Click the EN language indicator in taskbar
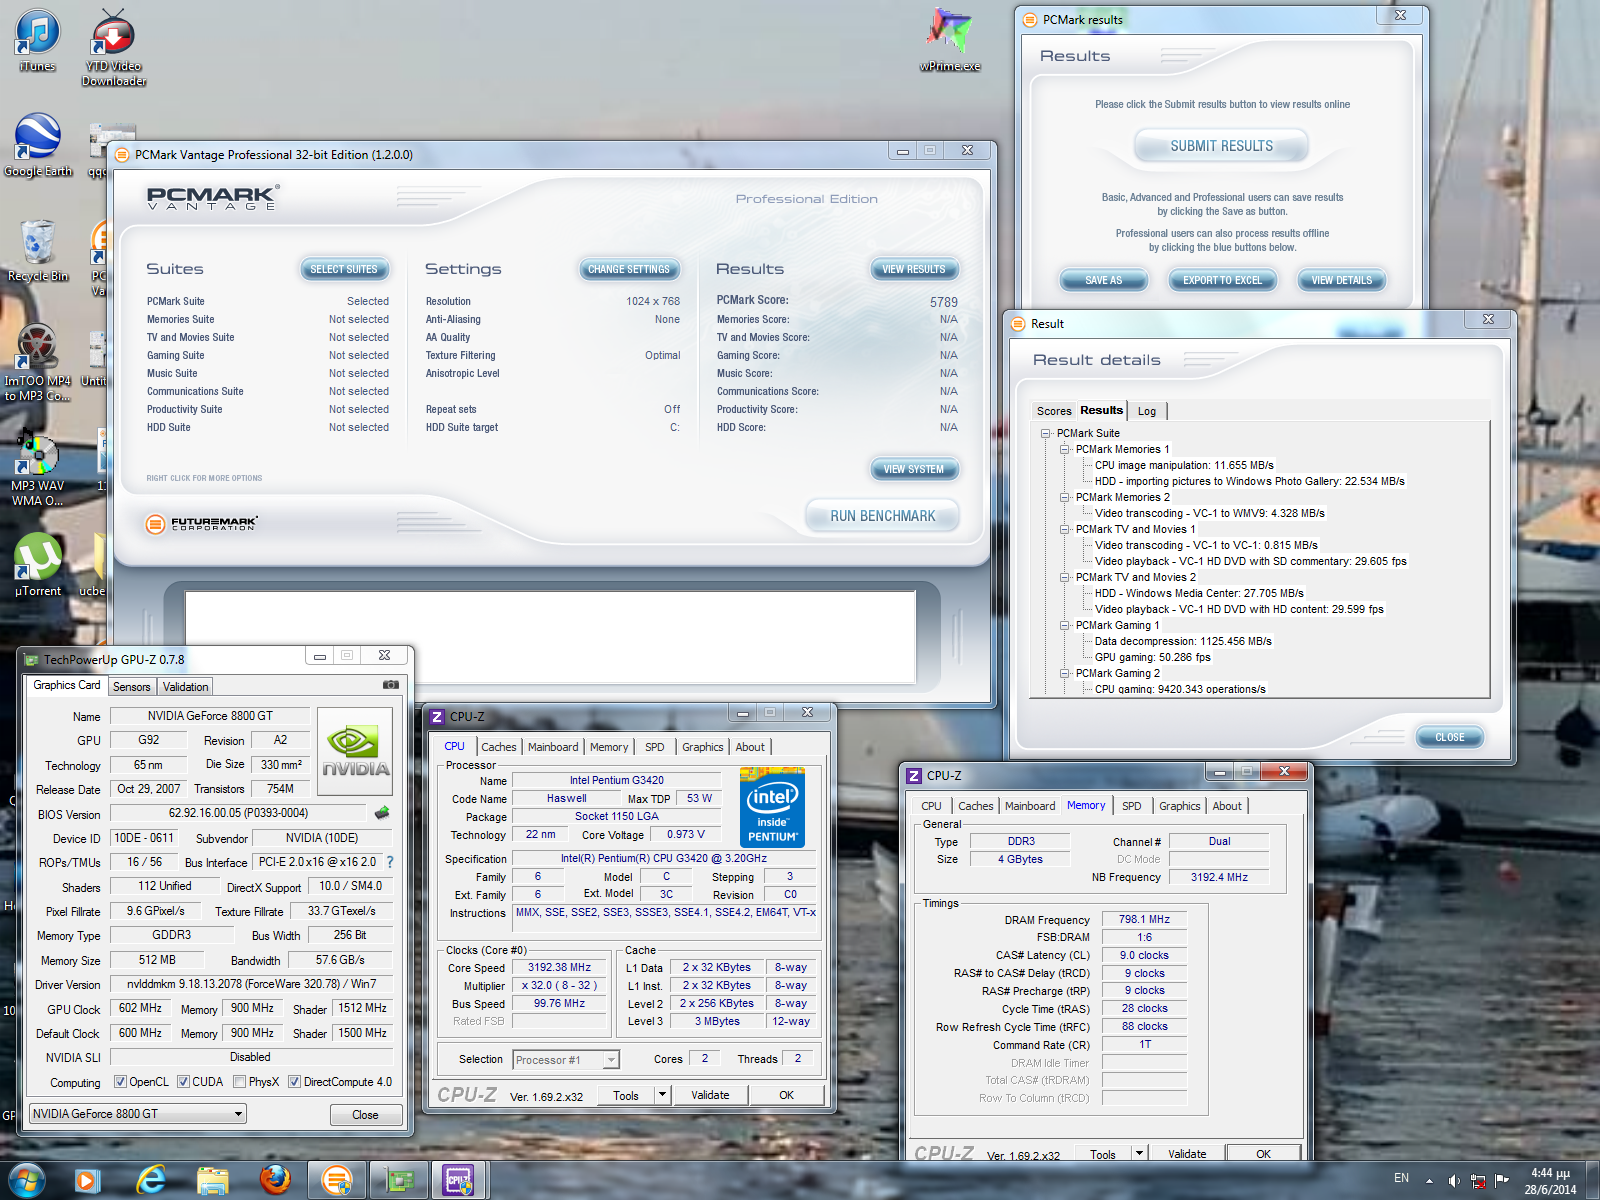1600x1200 pixels. click(1401, 1178)
